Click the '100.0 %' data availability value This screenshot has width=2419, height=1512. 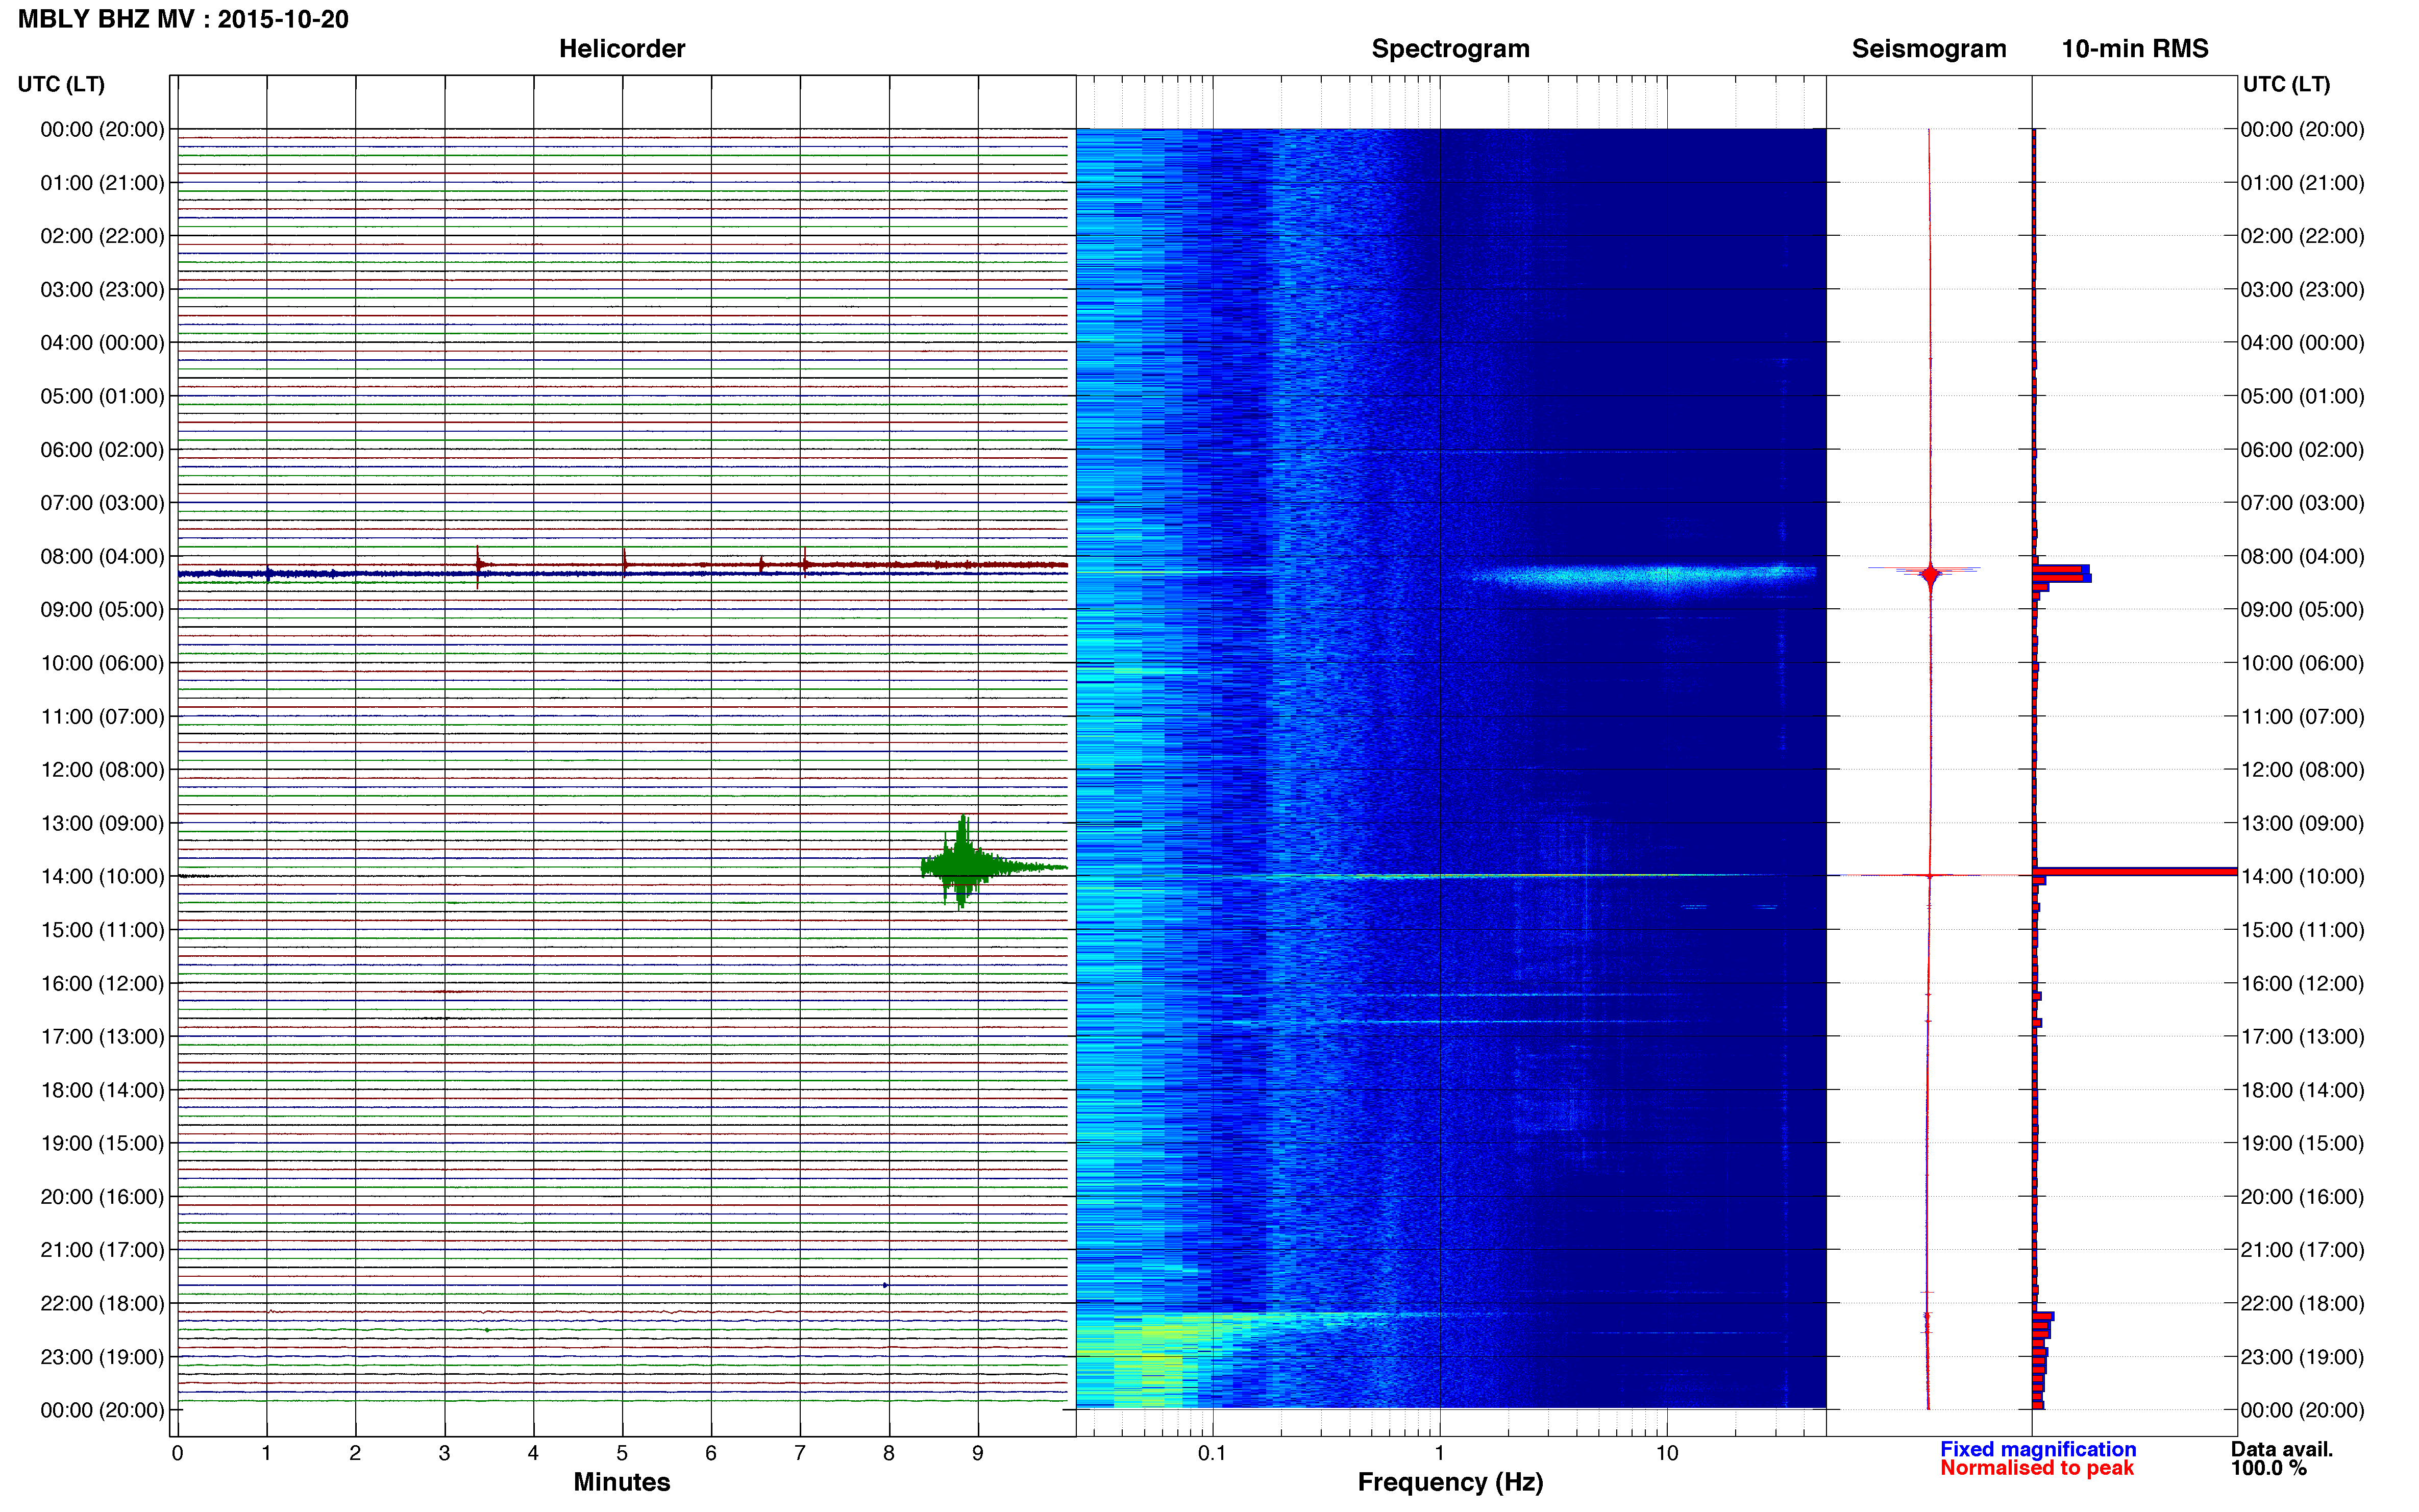coord(2269,1468)
